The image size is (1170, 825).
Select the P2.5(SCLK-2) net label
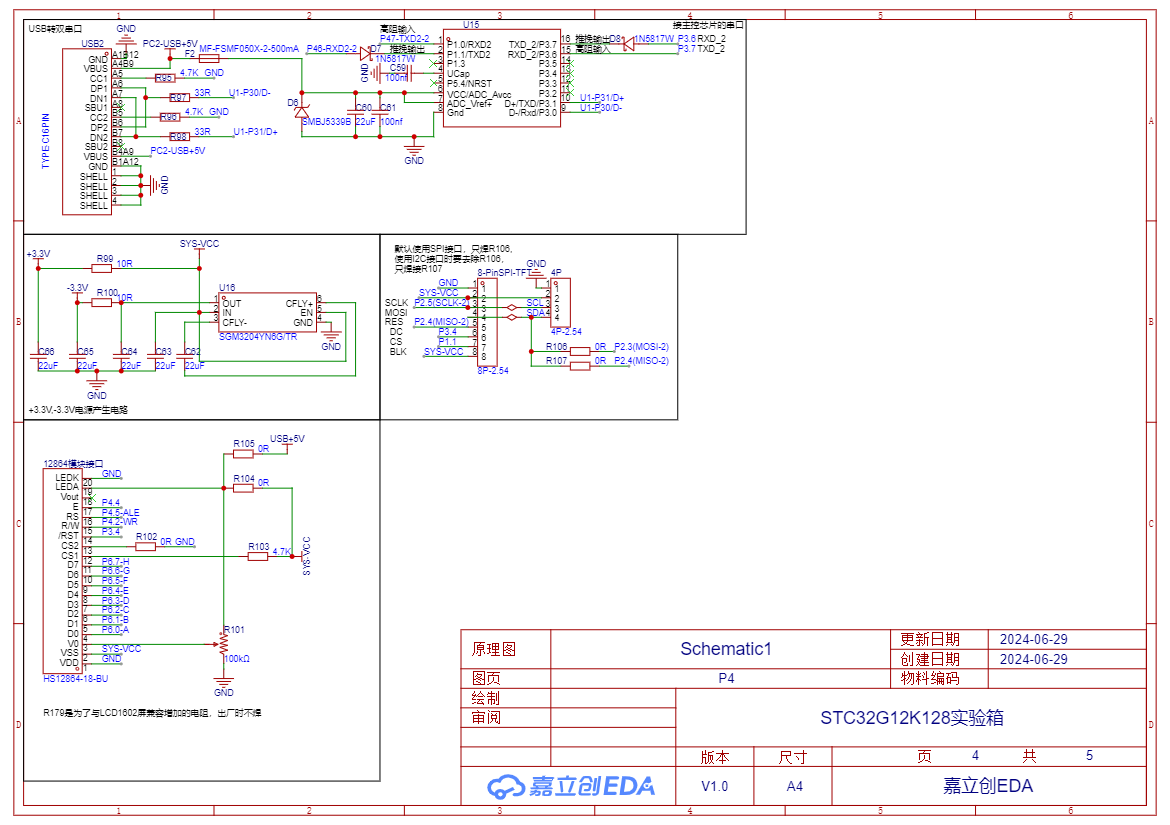click(442, 302)
